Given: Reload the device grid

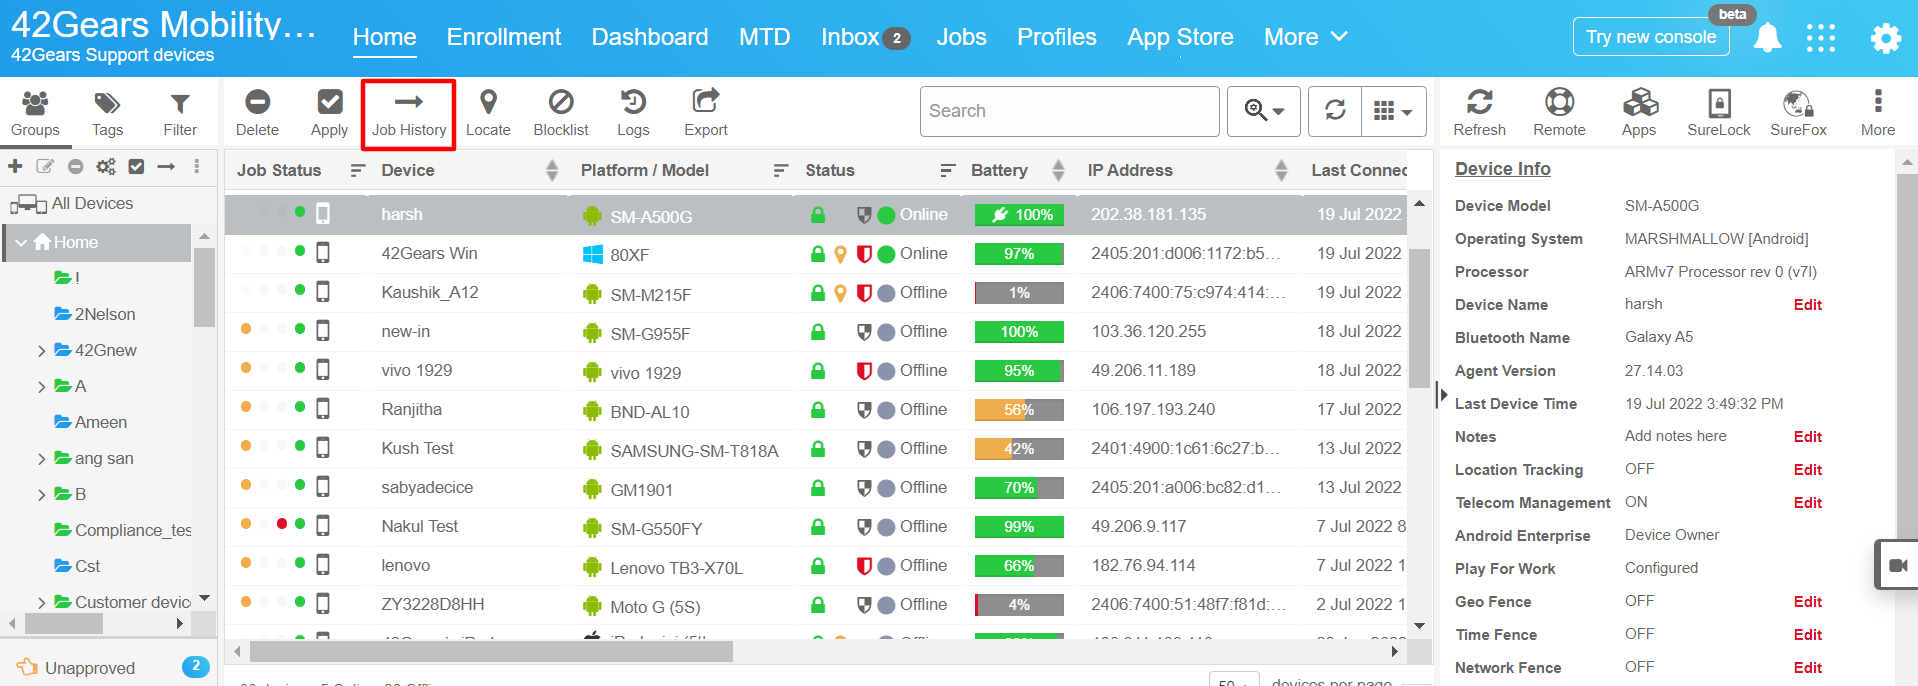Looking at the screenshot, I should point(1335,110).
